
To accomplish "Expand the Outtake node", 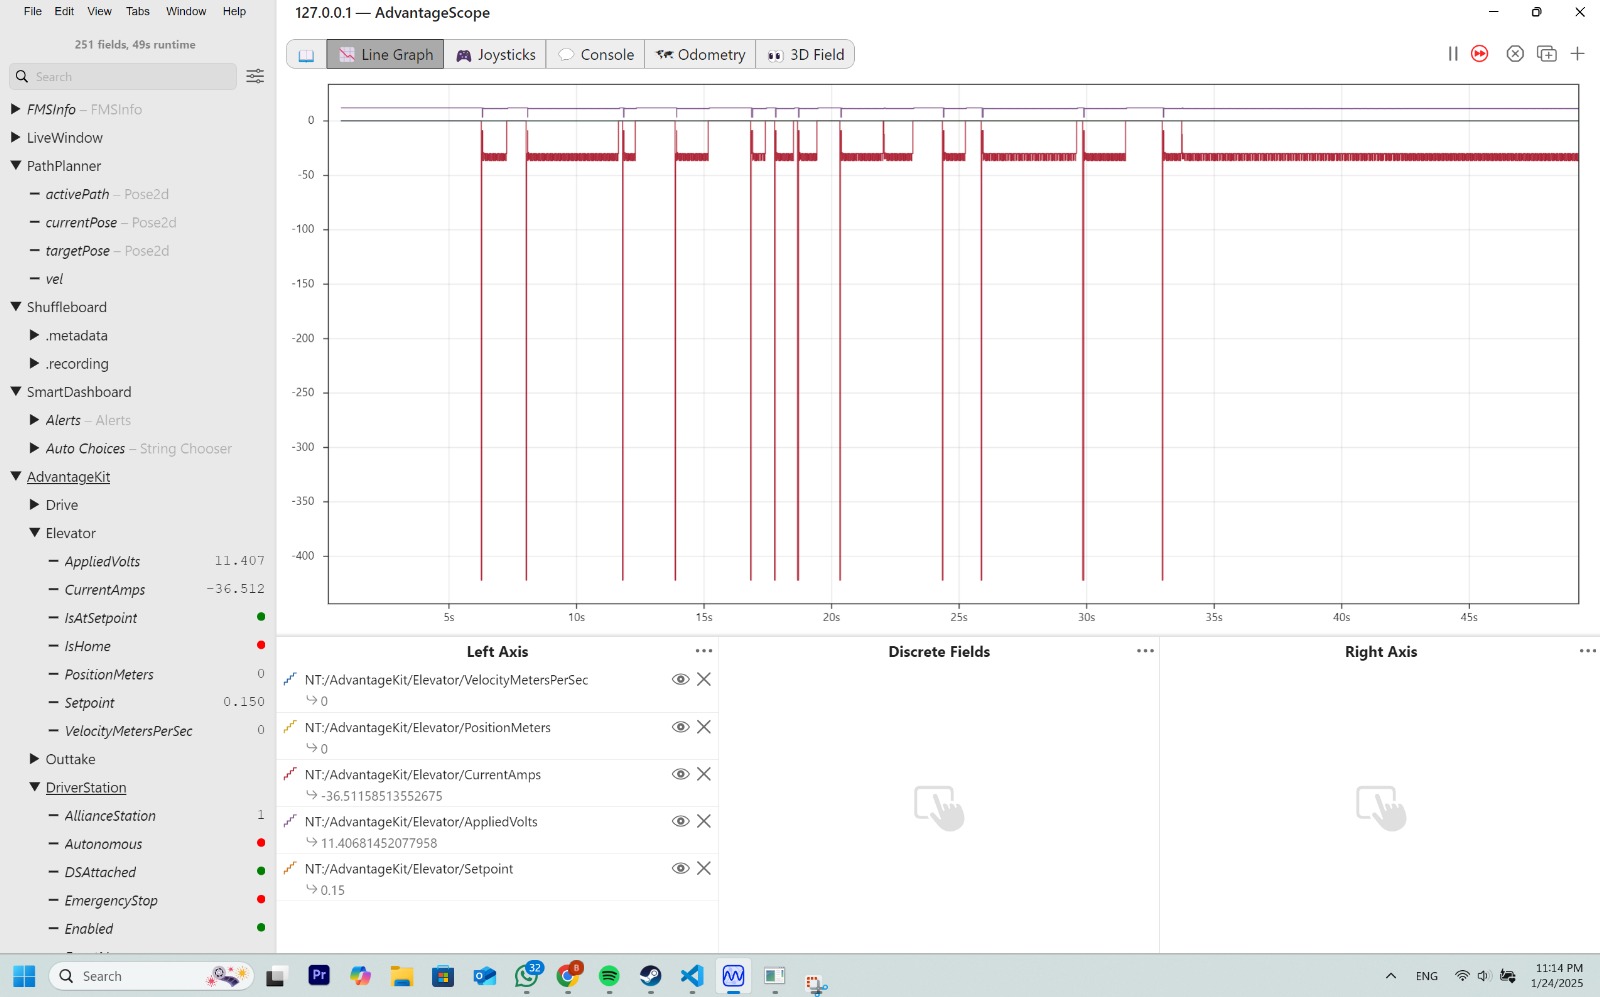I will tap(35, 759).
